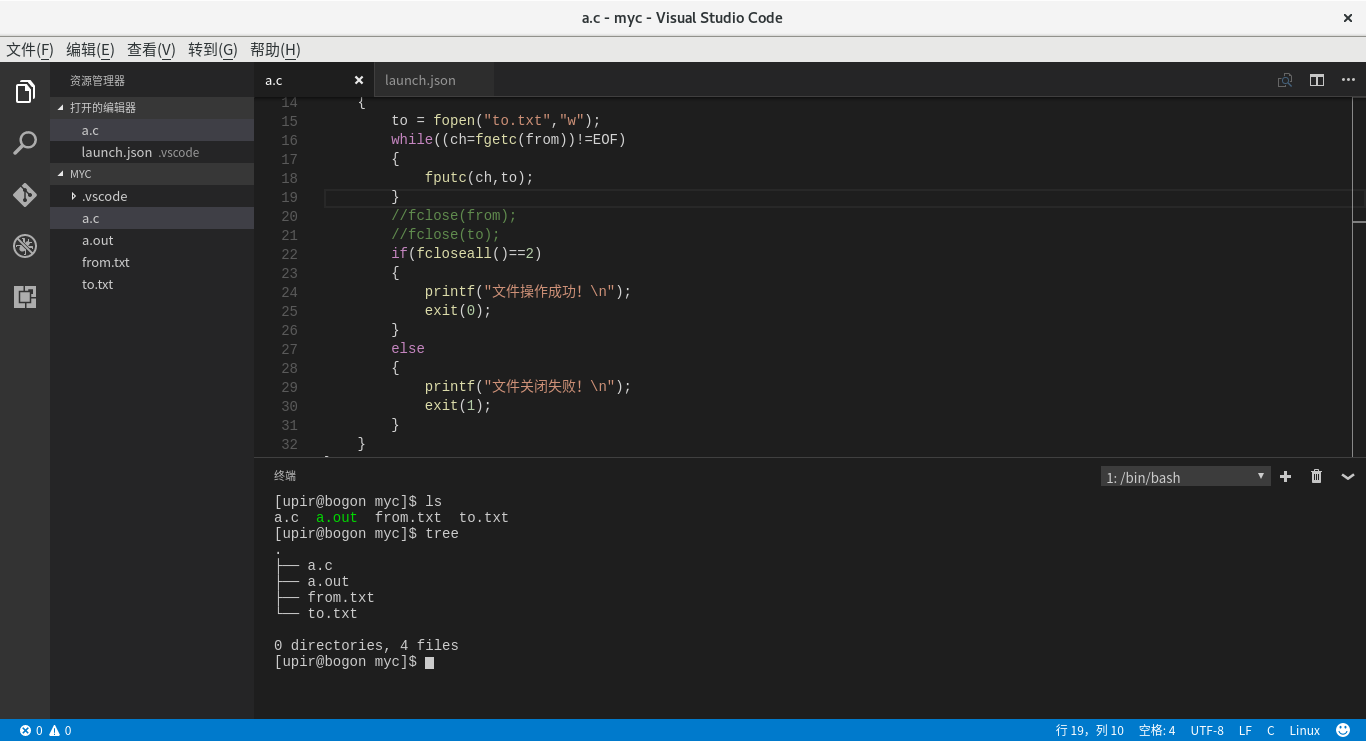
Task: Send feedback via smiley icon
Action: (x=1343, y=730)
